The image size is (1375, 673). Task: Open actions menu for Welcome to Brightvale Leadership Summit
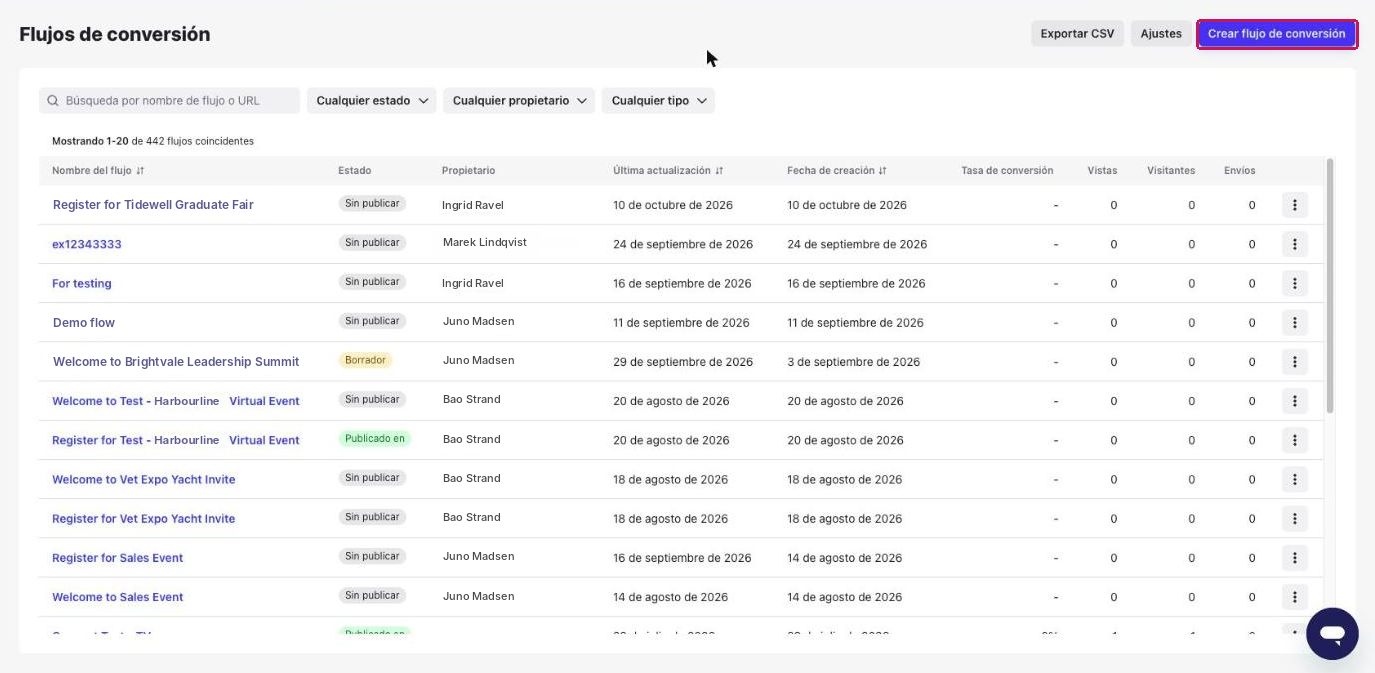coord(1294,361)
